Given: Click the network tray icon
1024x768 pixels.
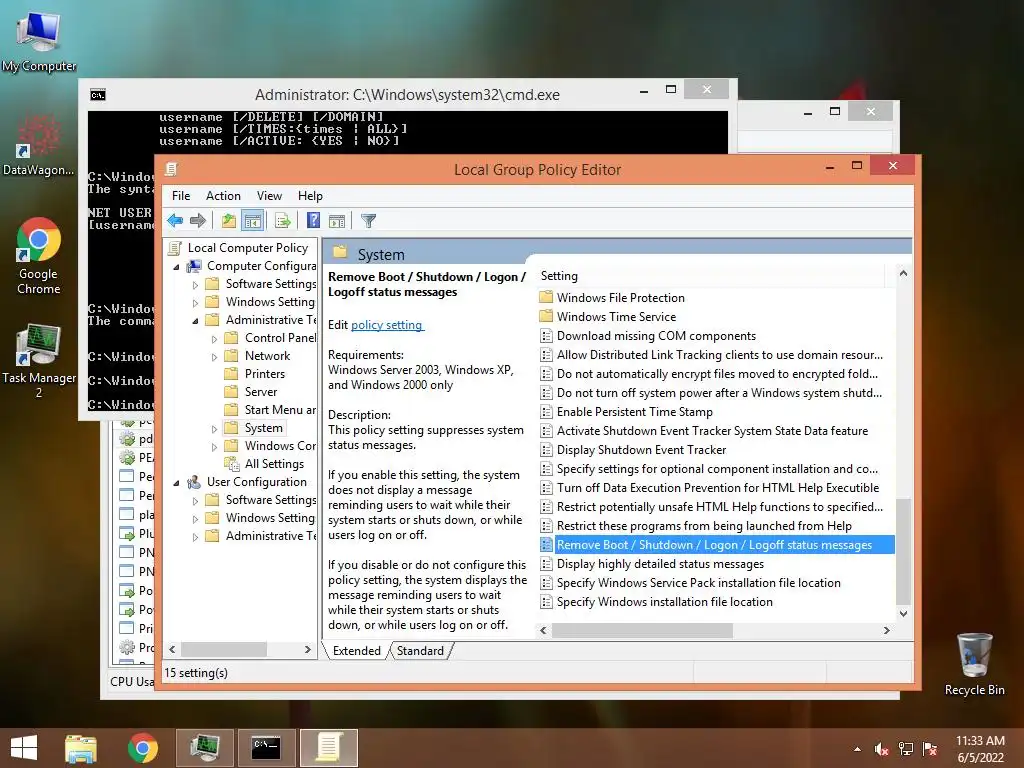Looking at the screenshot, I should click(906, 748).
